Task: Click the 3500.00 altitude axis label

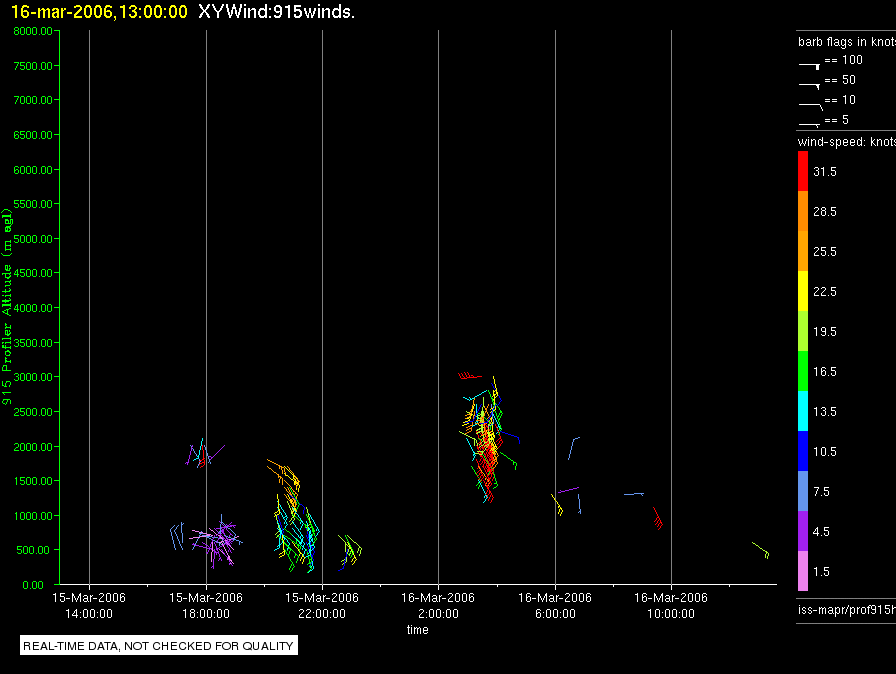Action: click(x=33, y=343)
